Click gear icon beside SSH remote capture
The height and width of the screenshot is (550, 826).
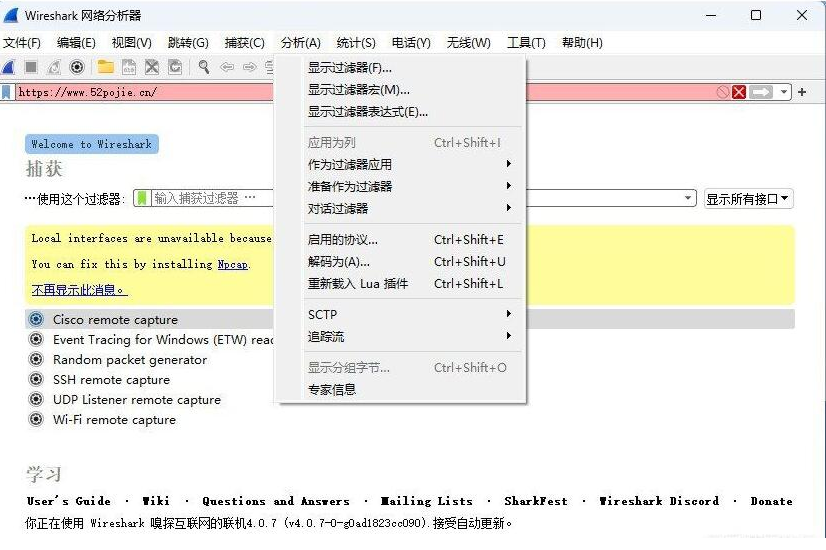click(x=36, y=379)
